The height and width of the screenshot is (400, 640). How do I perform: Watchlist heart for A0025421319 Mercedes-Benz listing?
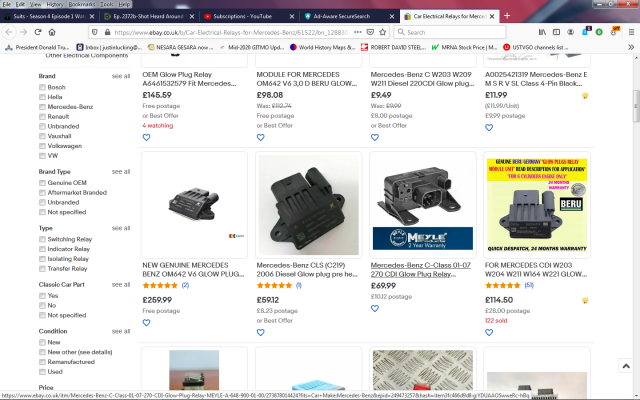click(489, 128)
